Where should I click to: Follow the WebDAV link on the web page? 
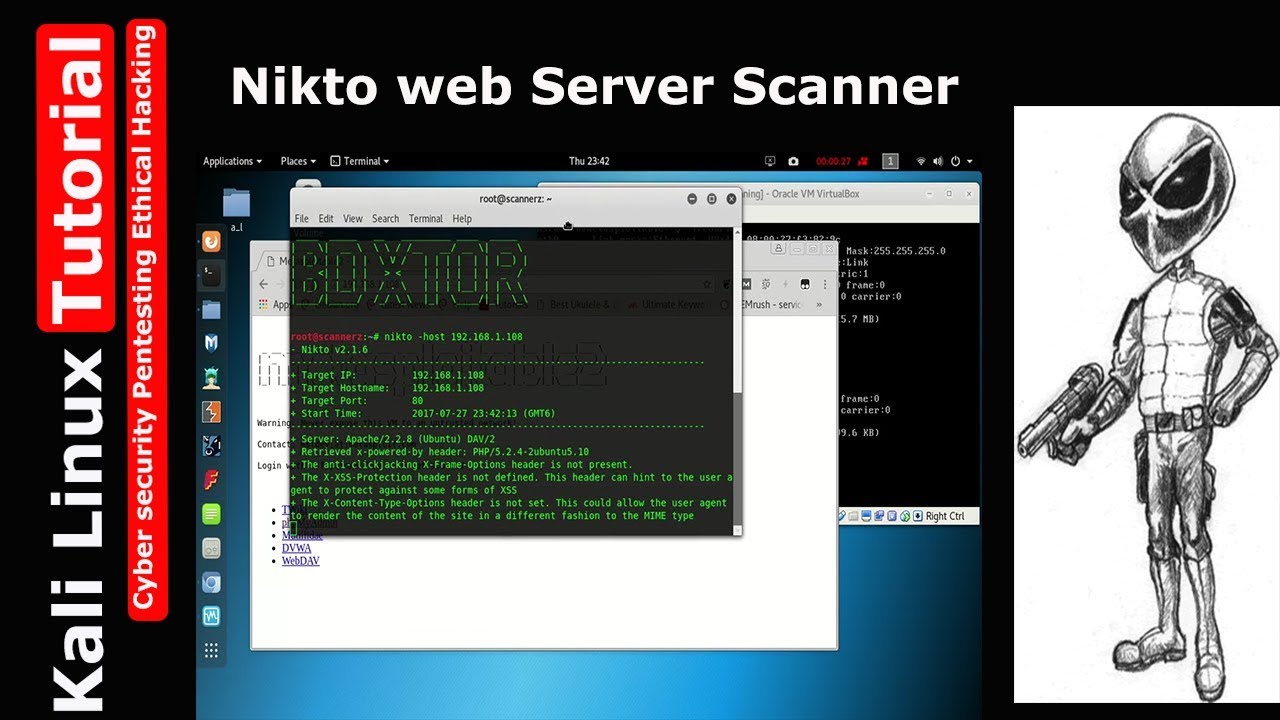(x=300, y=561)
